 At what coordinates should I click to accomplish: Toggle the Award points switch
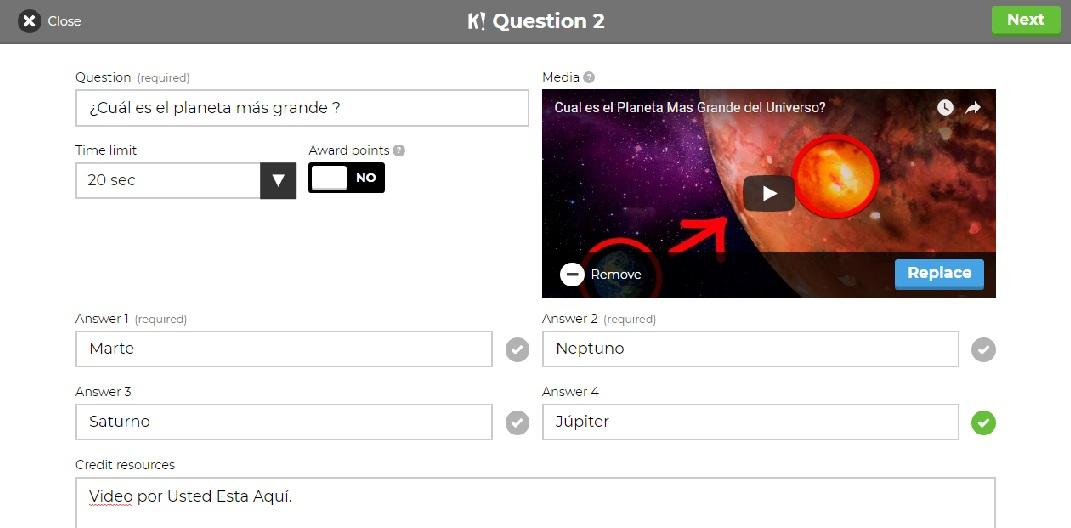(x=346, y=178)
